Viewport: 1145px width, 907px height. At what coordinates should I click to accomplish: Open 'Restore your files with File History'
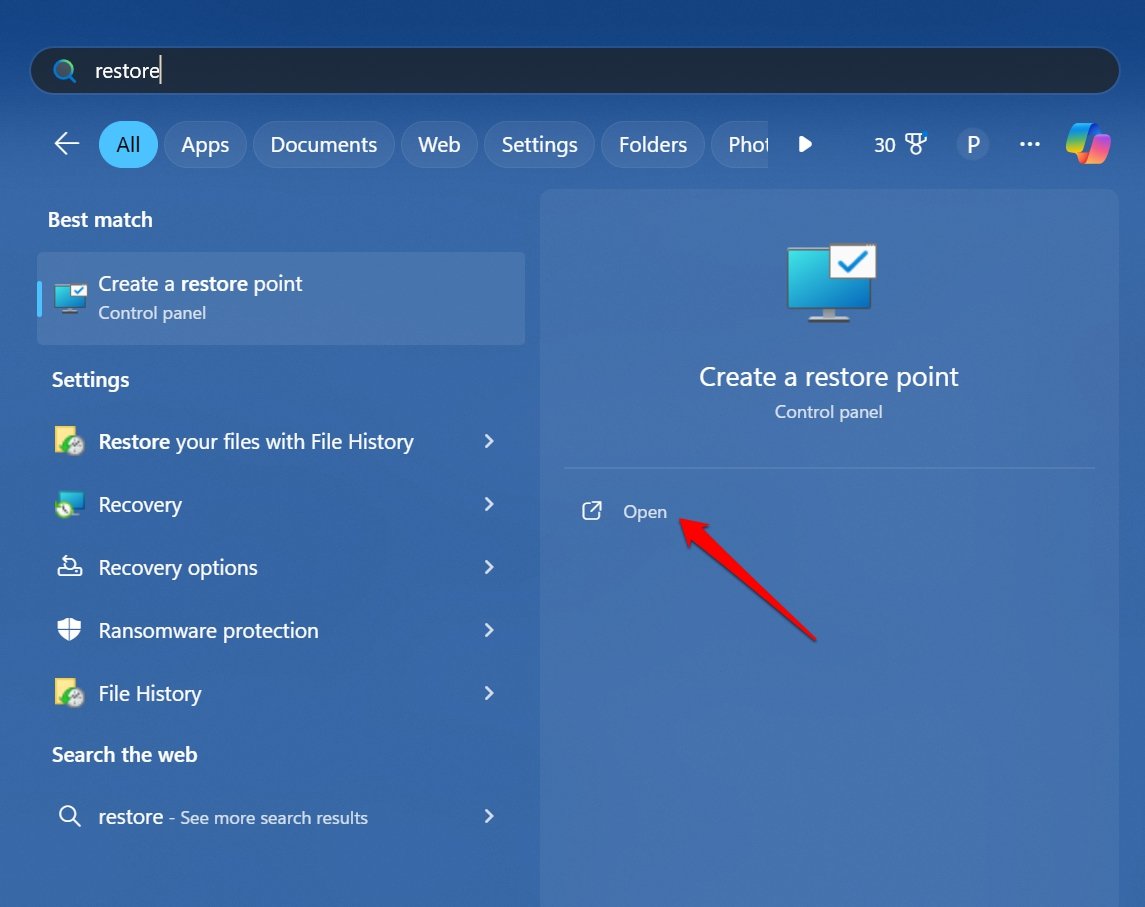pyautogui.click(x=281, y=442)
